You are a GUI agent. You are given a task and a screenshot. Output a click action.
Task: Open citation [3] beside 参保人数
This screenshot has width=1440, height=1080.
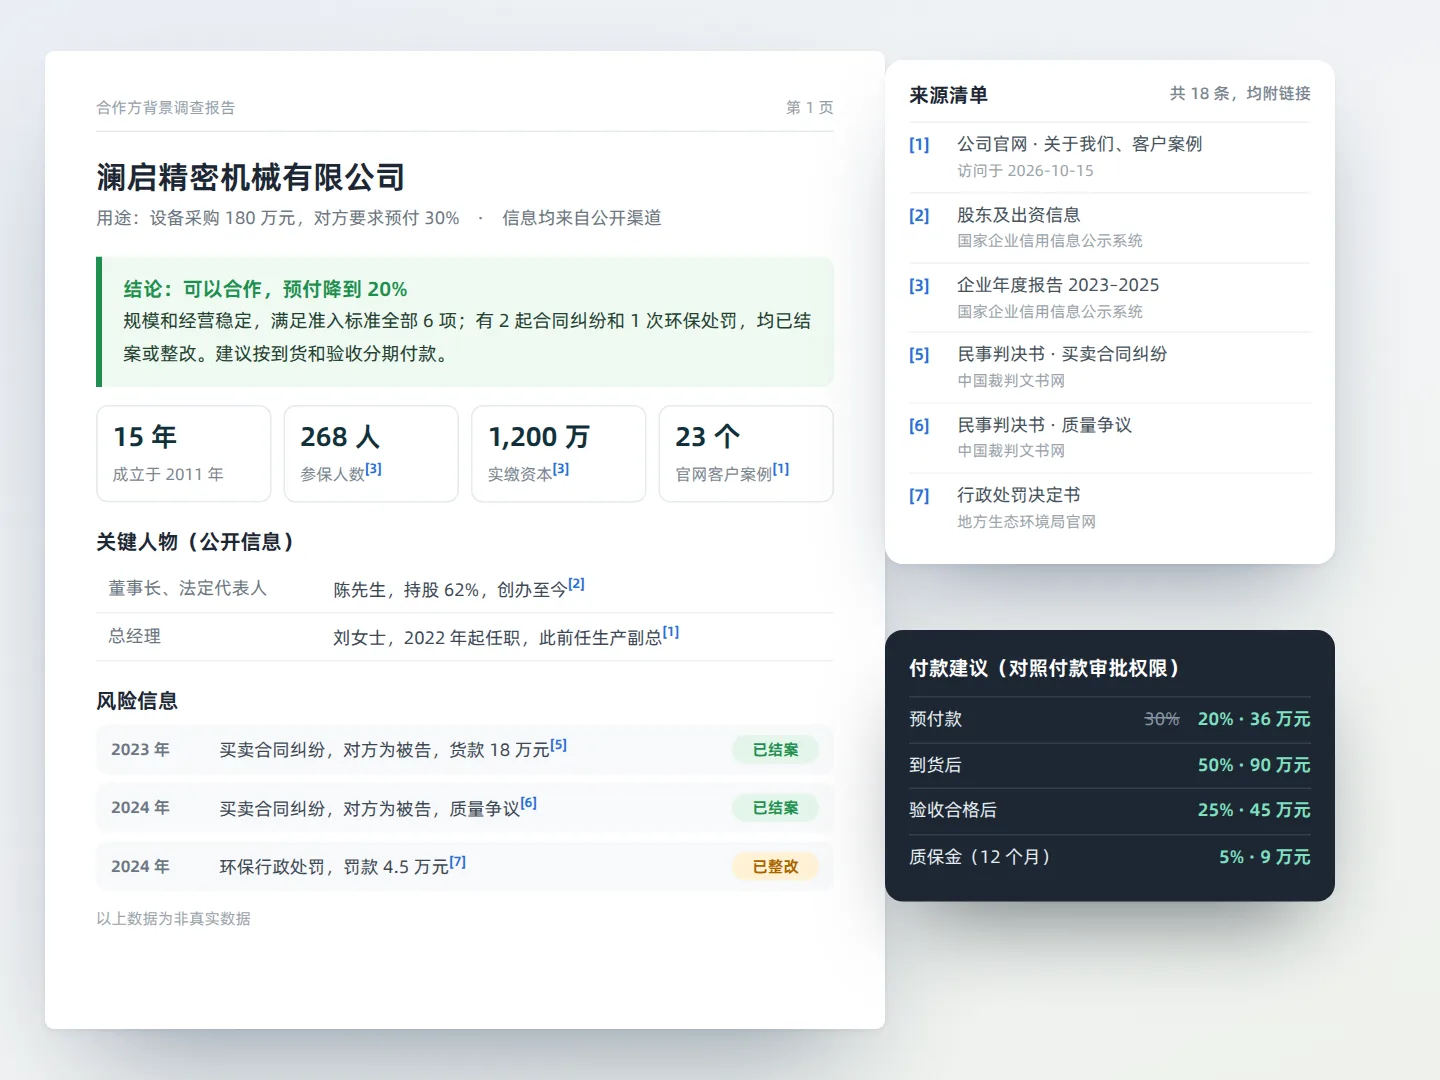373,469
